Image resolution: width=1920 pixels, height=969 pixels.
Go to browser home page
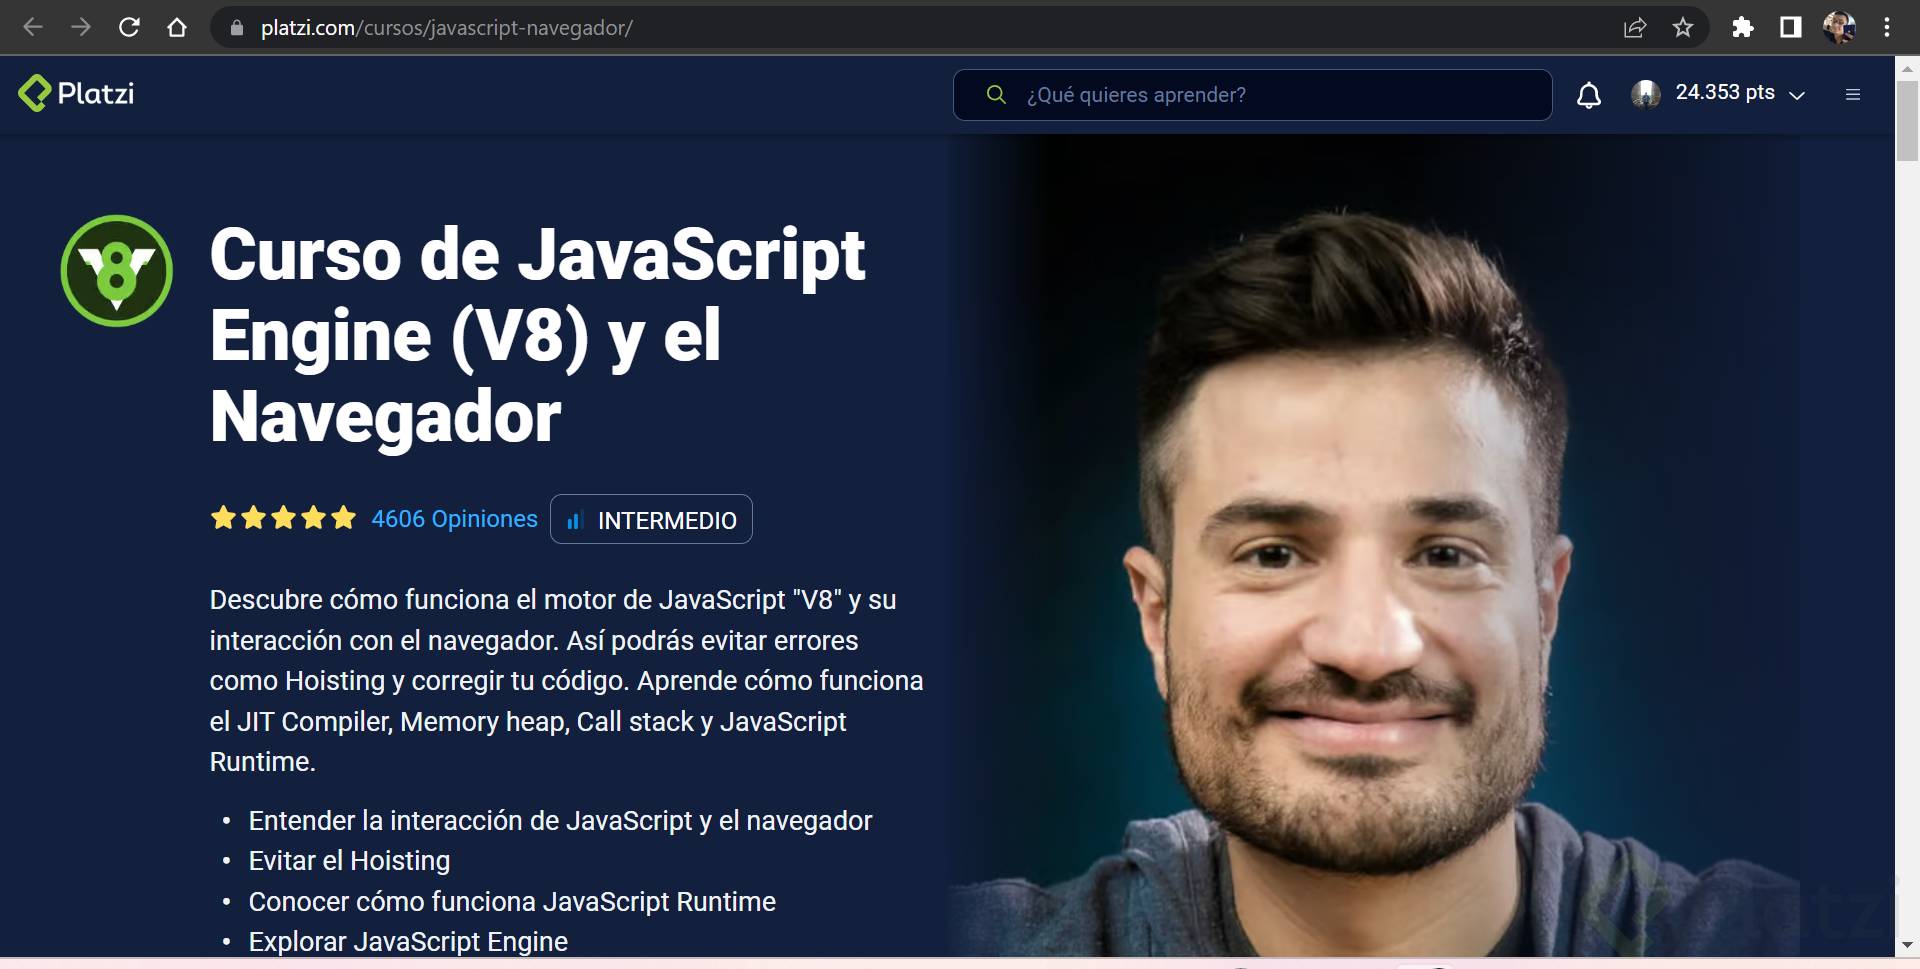pos(177,27)
